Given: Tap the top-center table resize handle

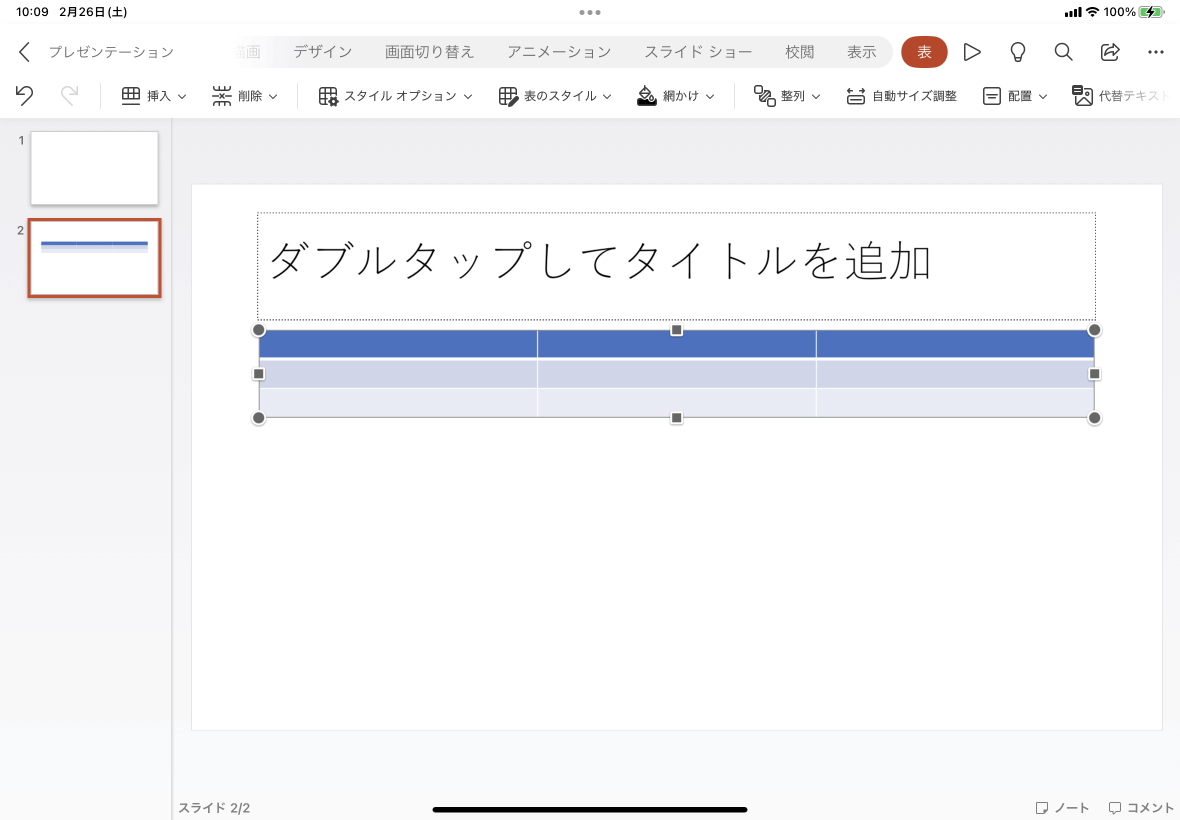Looking at the screenshot, I should point(677,330).
